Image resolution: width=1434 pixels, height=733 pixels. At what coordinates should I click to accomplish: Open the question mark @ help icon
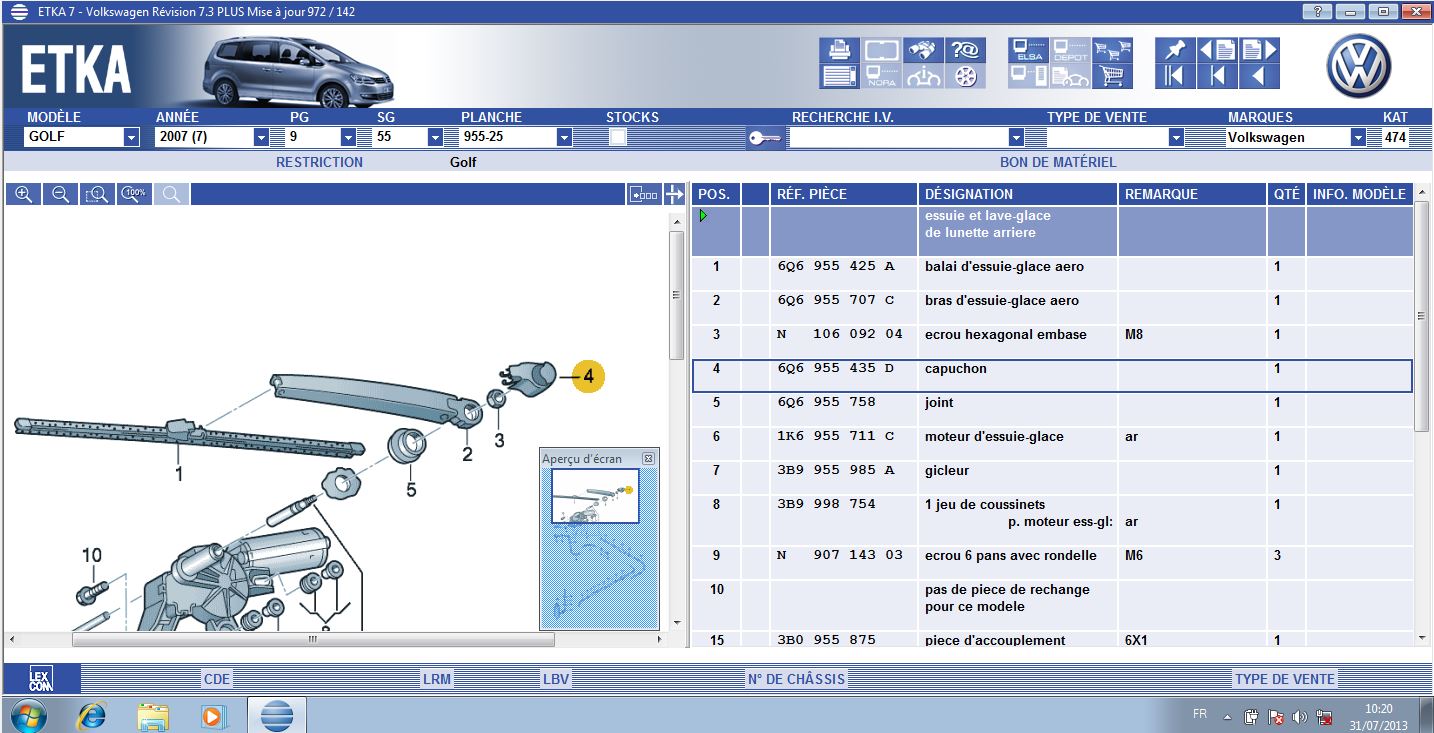coord(965,50)
